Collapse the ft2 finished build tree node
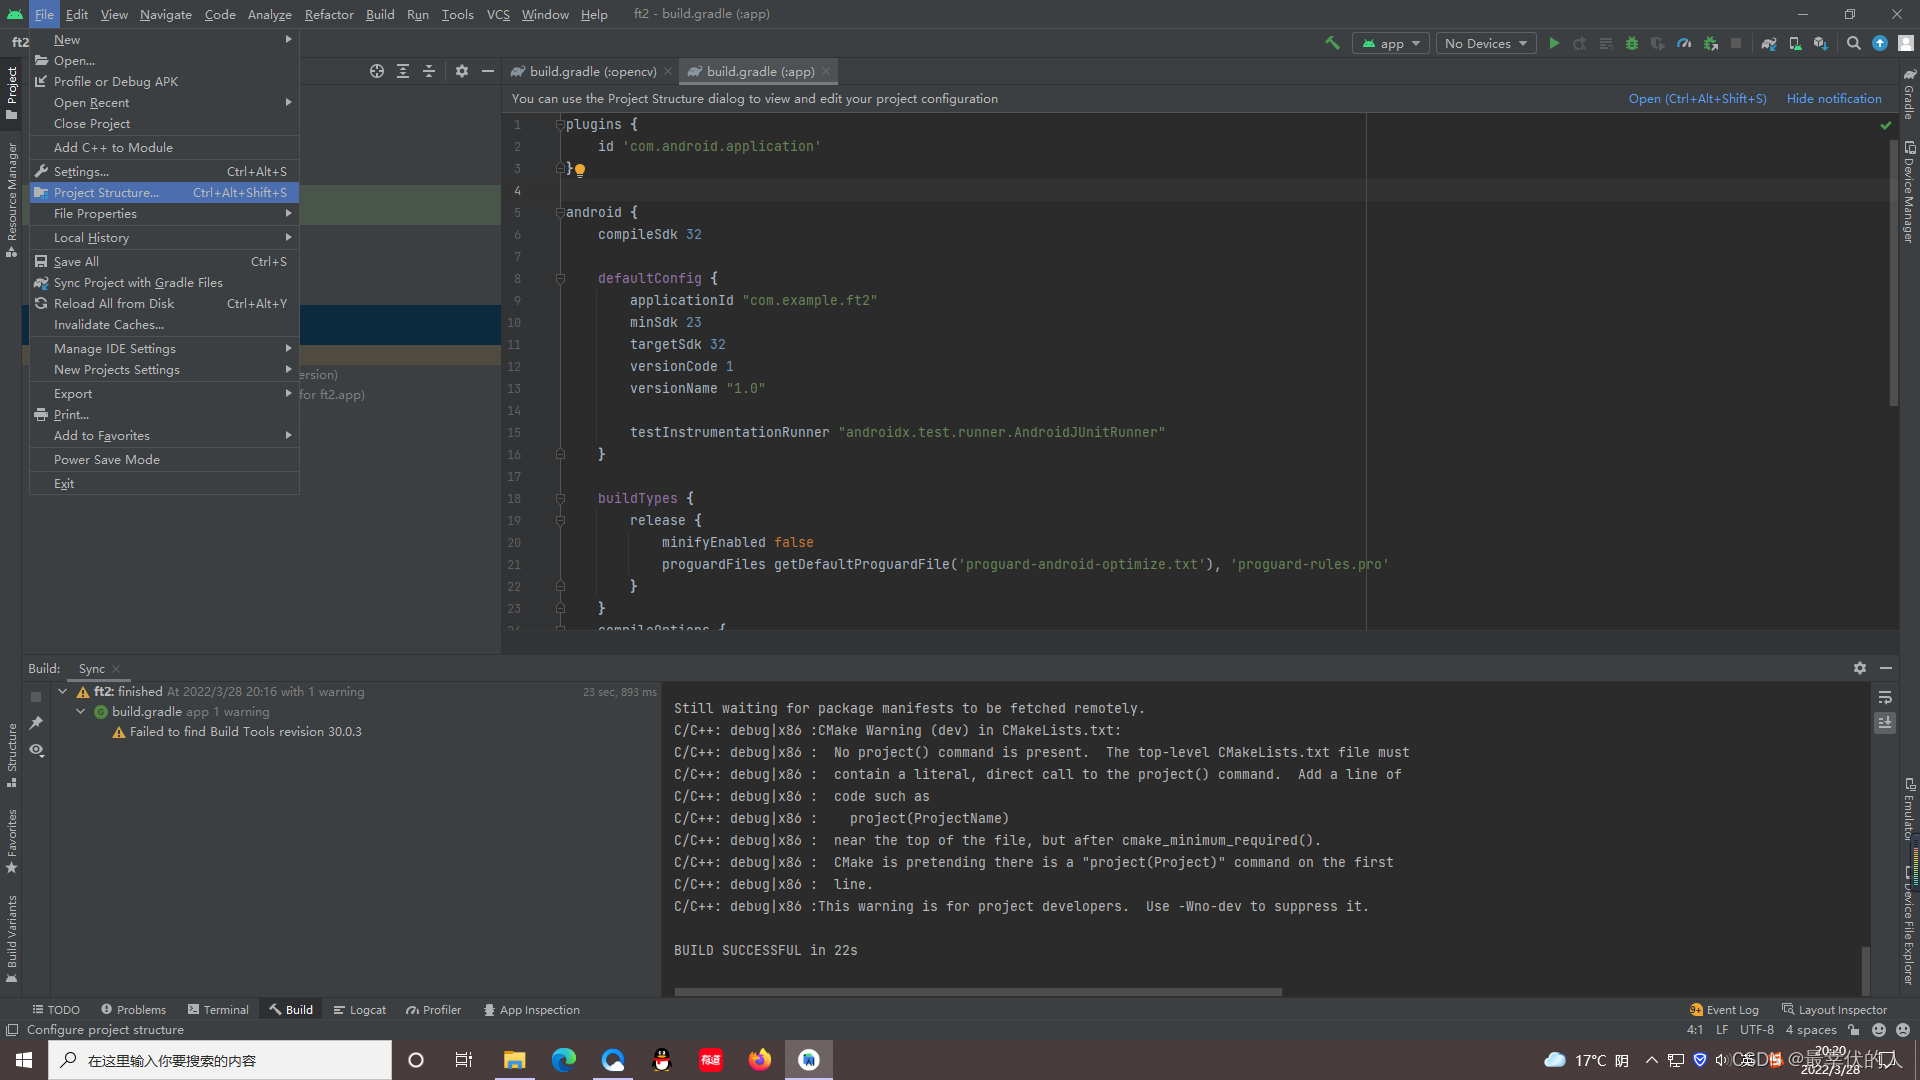This screenshot has width=1920, height=1080. 63,691
